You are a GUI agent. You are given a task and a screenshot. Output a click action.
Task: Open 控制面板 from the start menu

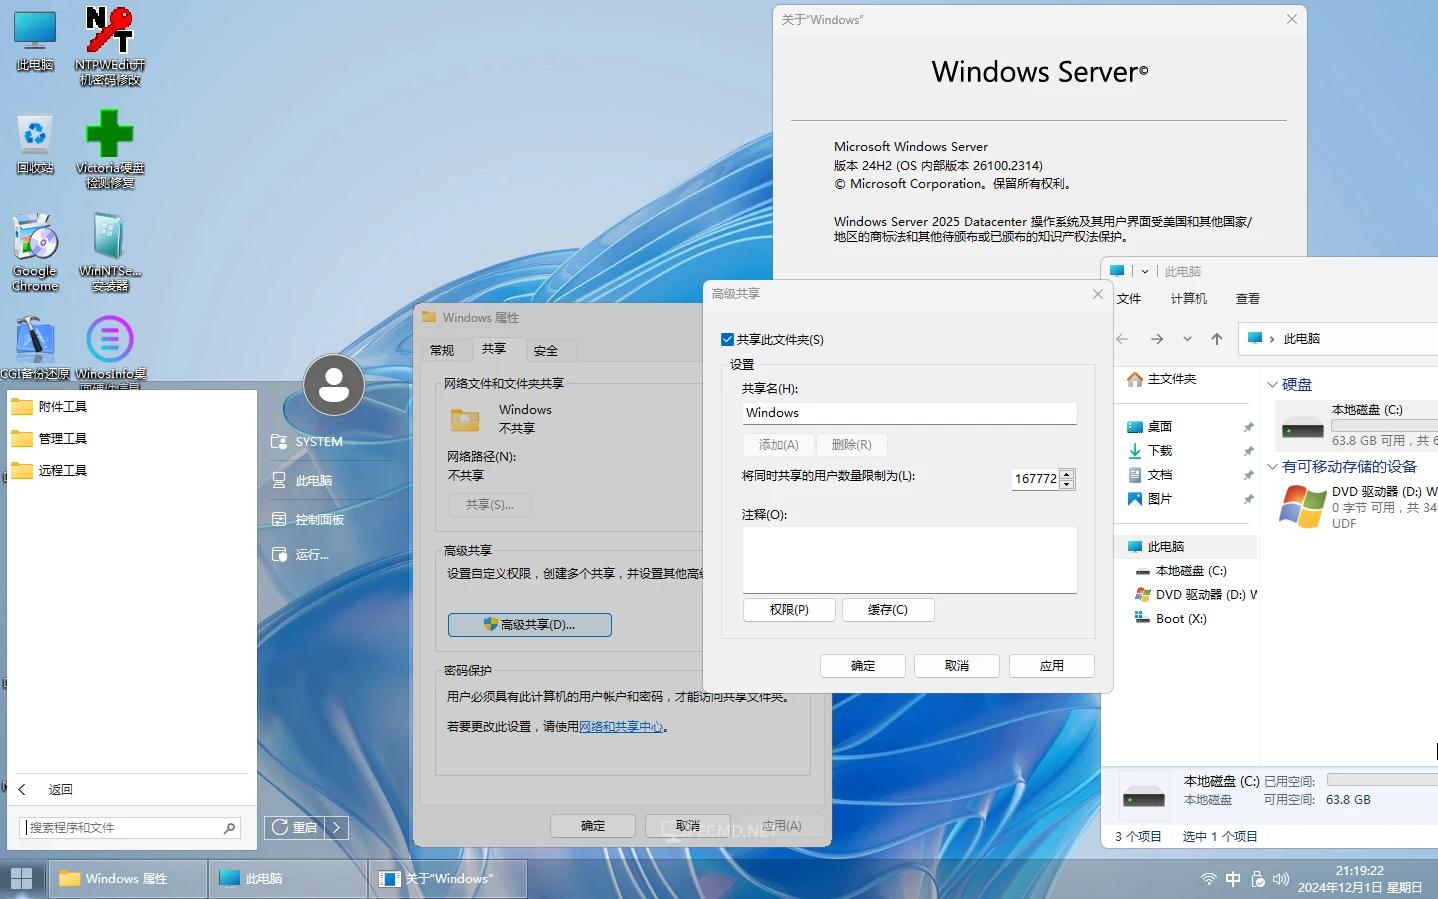click(x=319, y=520)
